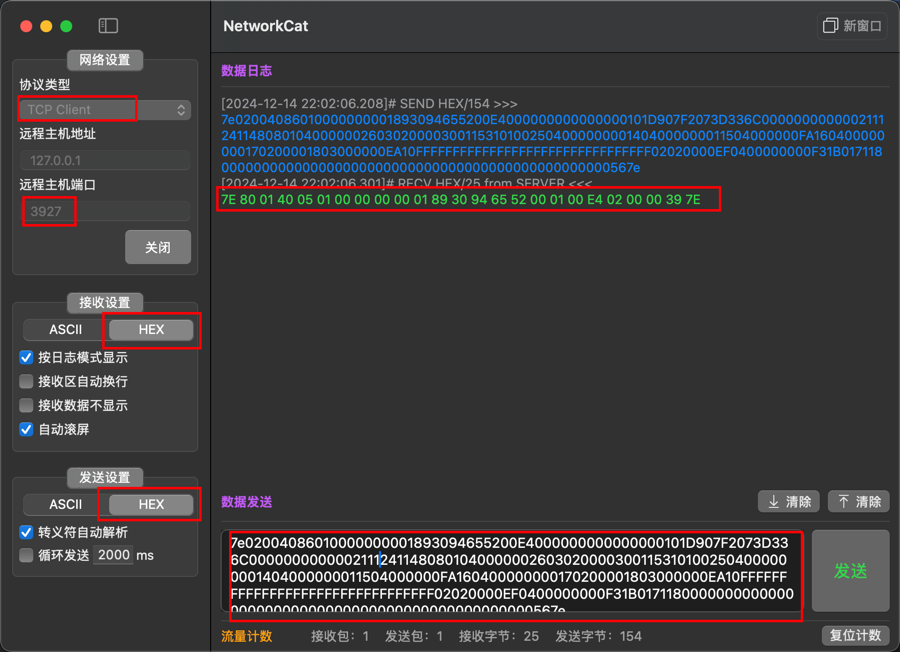The image size is (900, 652).
Task: Click the 关闭 connection button
Action: click(x=158, y=247)
